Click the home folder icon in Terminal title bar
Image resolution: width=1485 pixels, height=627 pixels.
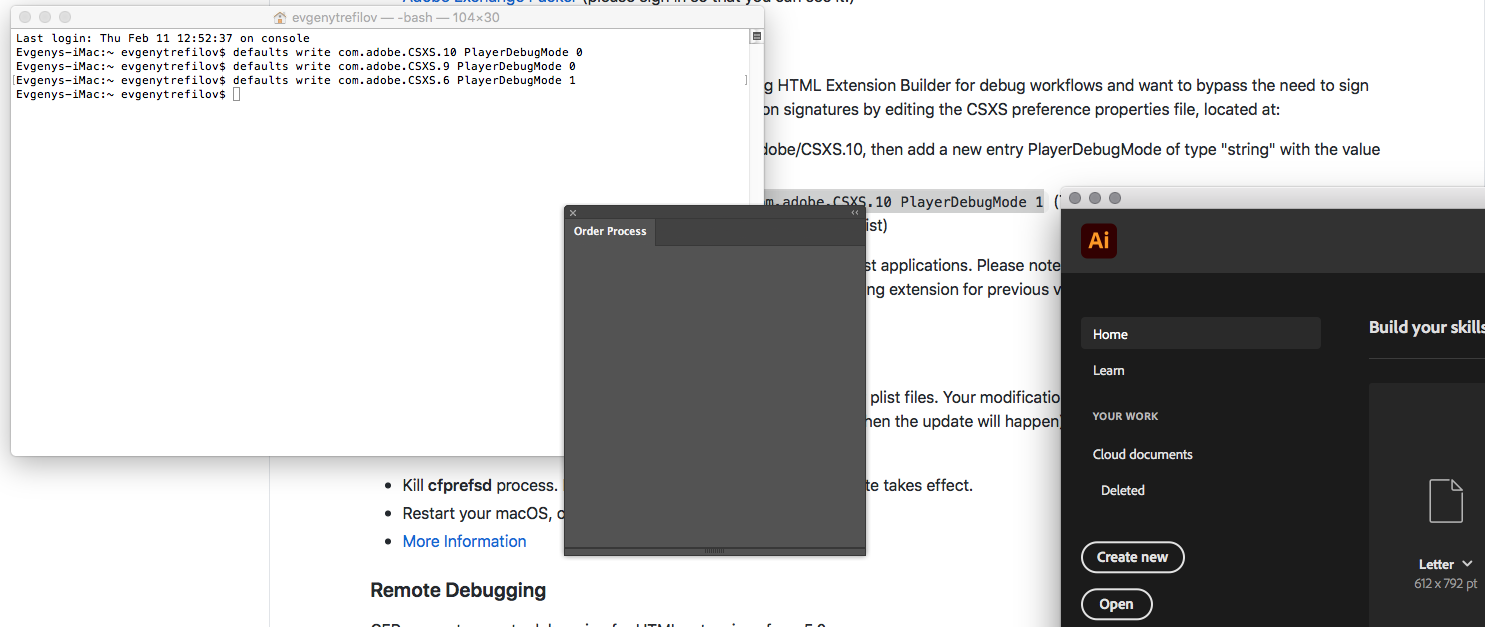281,18
